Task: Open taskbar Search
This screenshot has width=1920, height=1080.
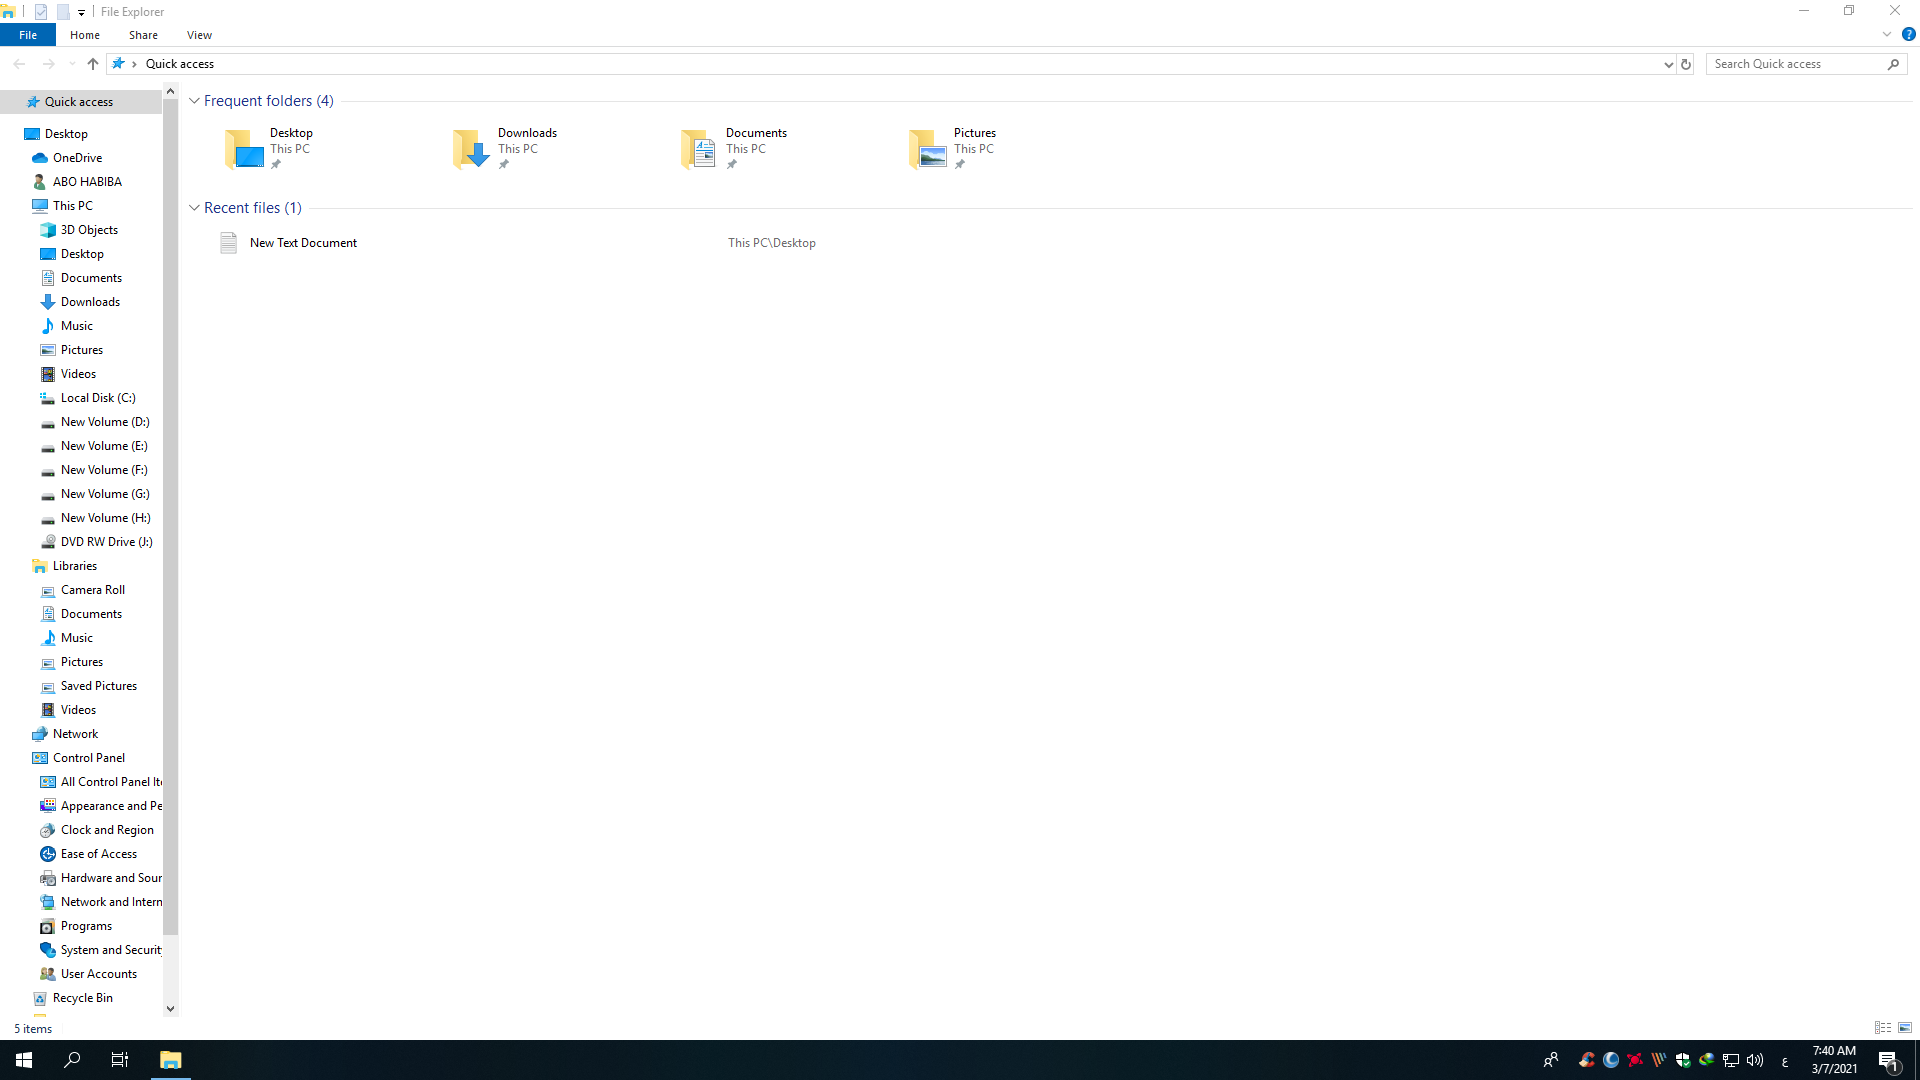Action: pos(72,1060)
